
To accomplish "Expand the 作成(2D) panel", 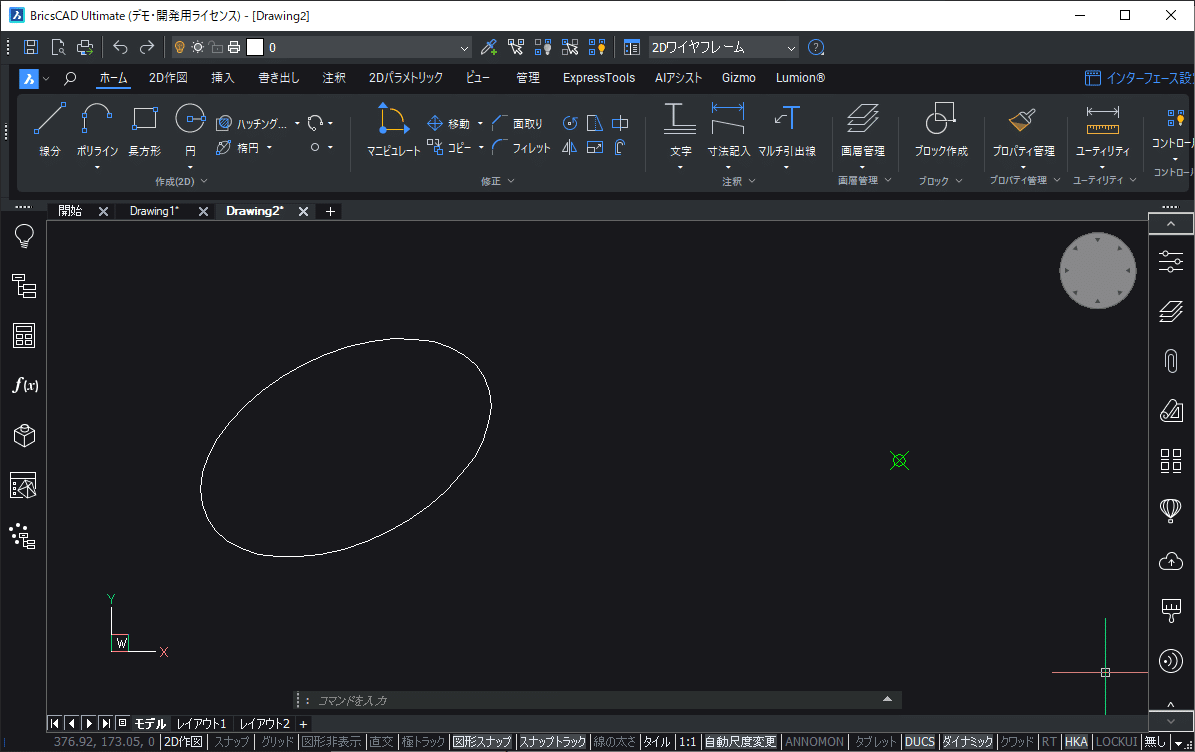I will pos(181,181).
